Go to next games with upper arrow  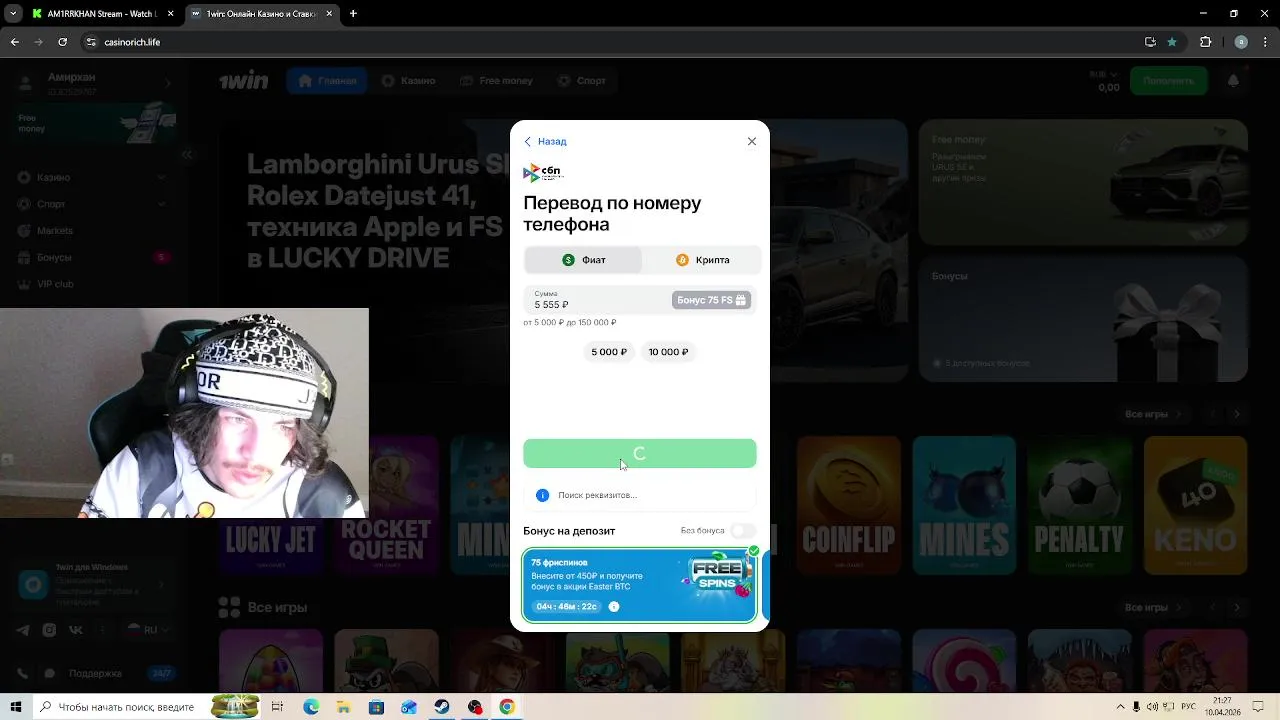coord(1237,414)
